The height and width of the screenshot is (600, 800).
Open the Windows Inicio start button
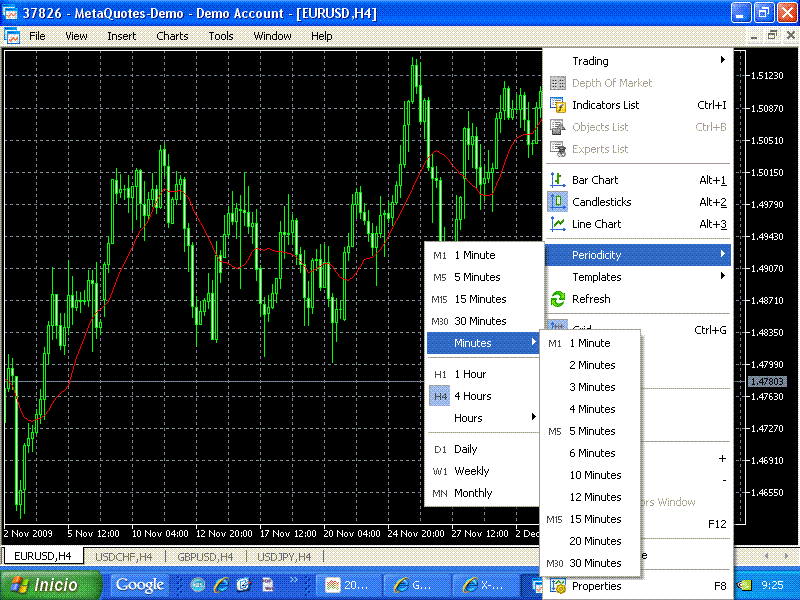pyautogui.click(x=52, y=585)
